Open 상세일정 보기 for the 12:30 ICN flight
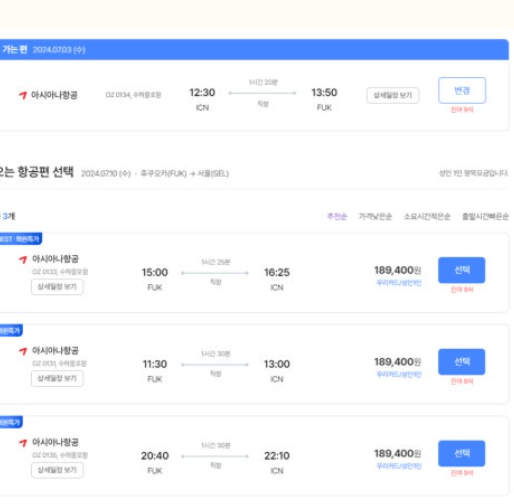 [393, 95]
